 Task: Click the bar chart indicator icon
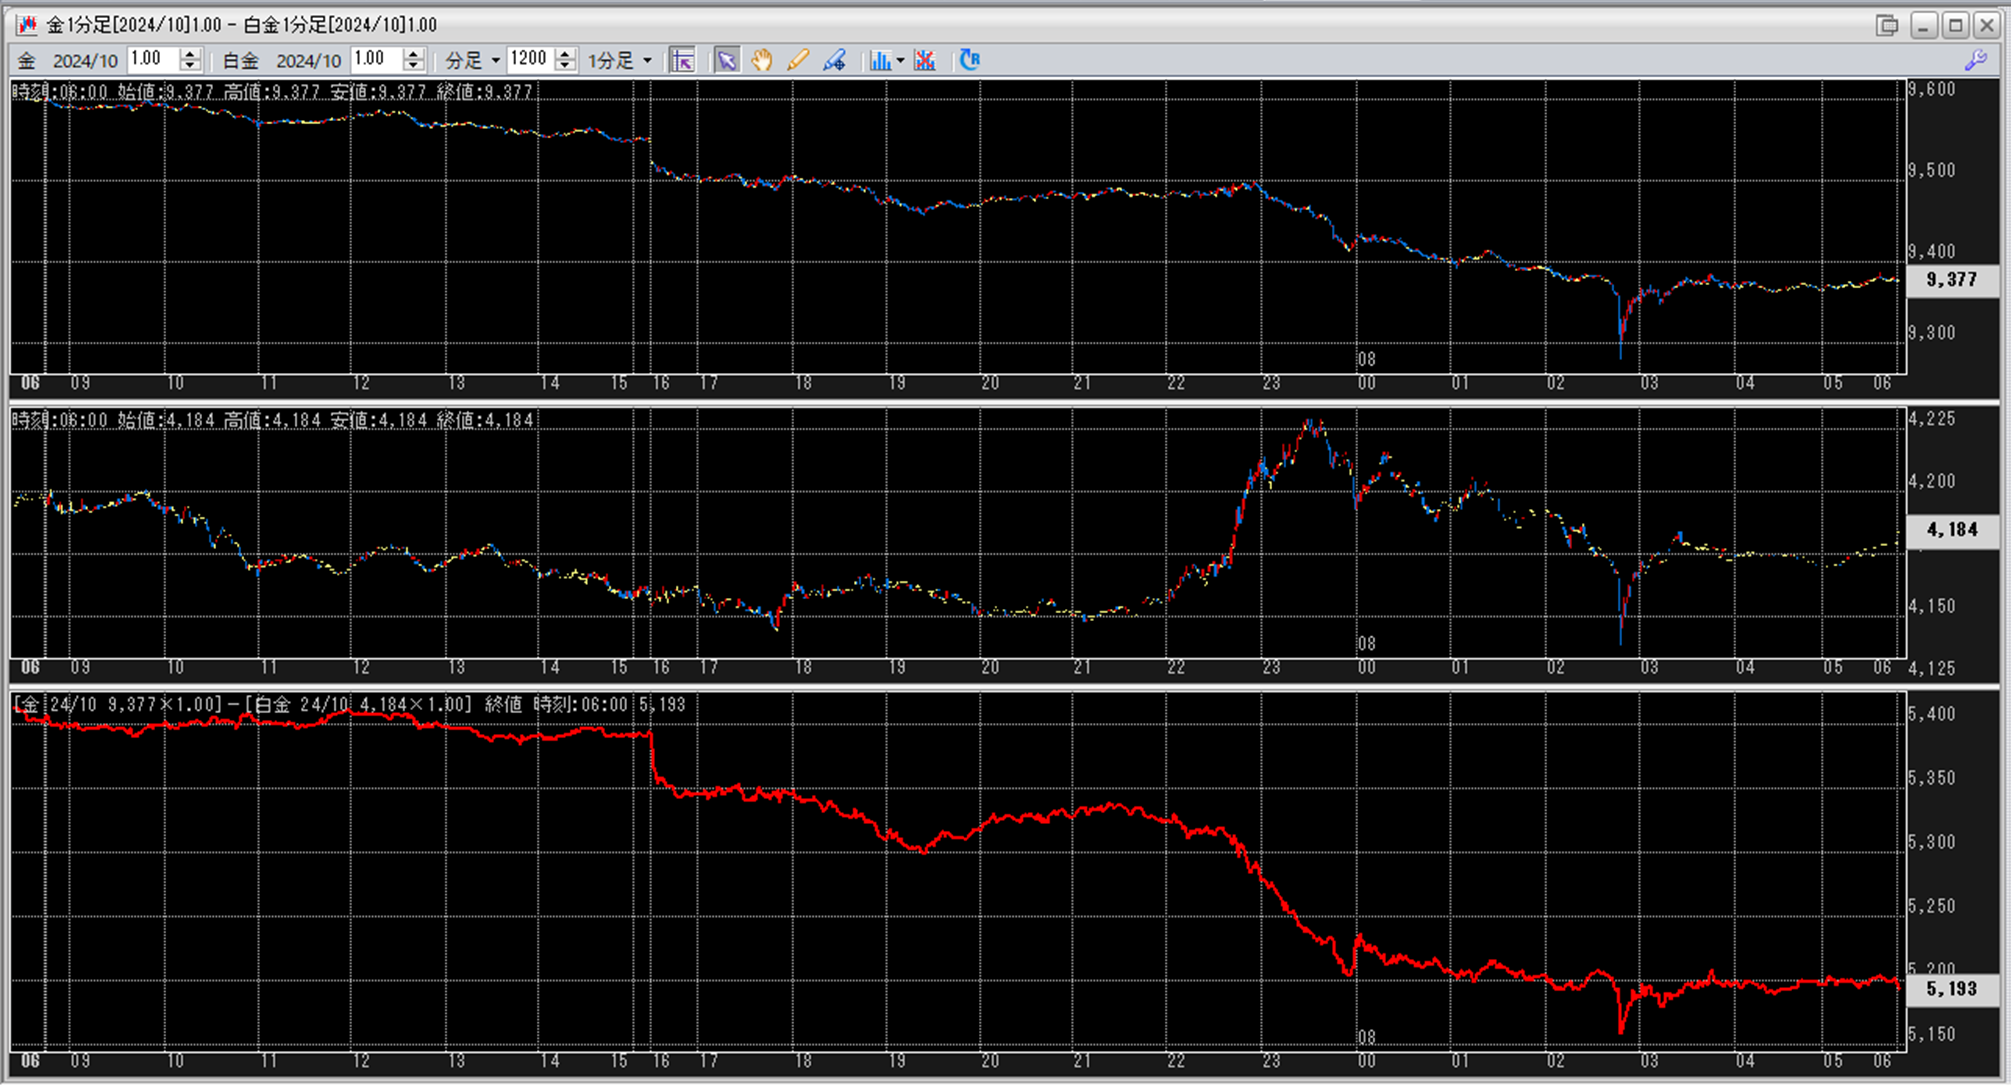[879, 60]
